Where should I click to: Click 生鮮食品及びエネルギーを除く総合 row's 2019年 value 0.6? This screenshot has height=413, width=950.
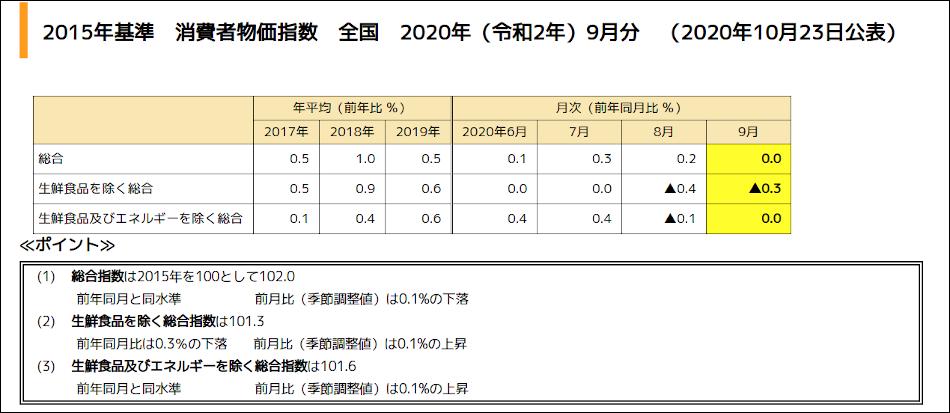point(431,219)
